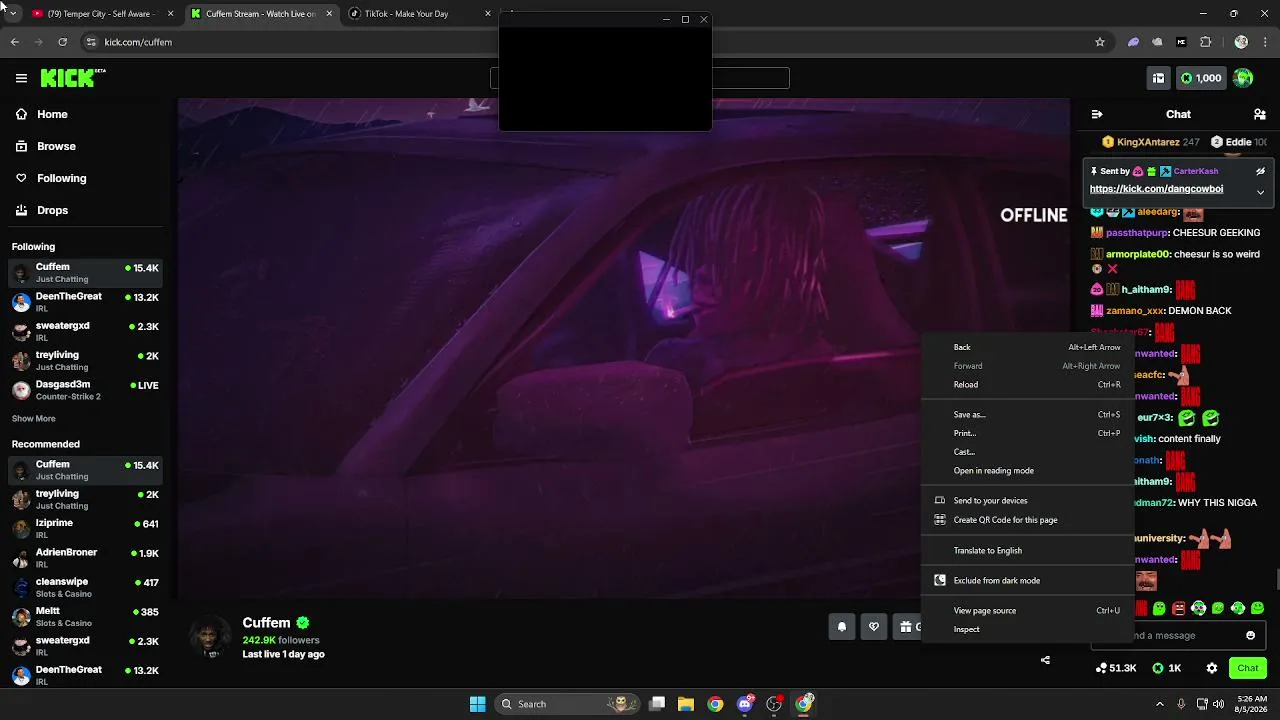Open the Kick user avatar menu
Viewport: 1280px width, 720px height.
click(x=1243, y=78)
